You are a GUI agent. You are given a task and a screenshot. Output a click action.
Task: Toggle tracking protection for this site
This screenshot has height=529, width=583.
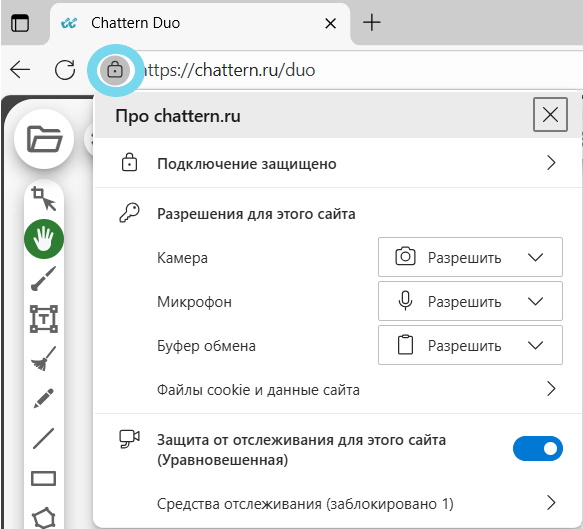pyautogui.click(x=537, y=448)
